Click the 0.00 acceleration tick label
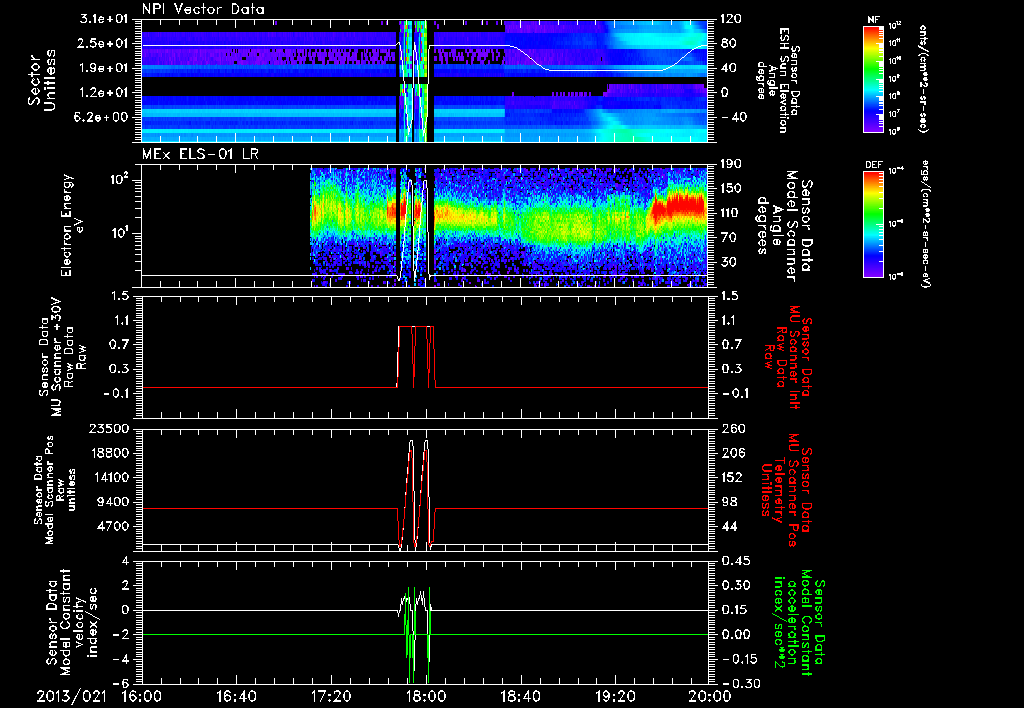The image size is (1024, 708). (735, 635)
